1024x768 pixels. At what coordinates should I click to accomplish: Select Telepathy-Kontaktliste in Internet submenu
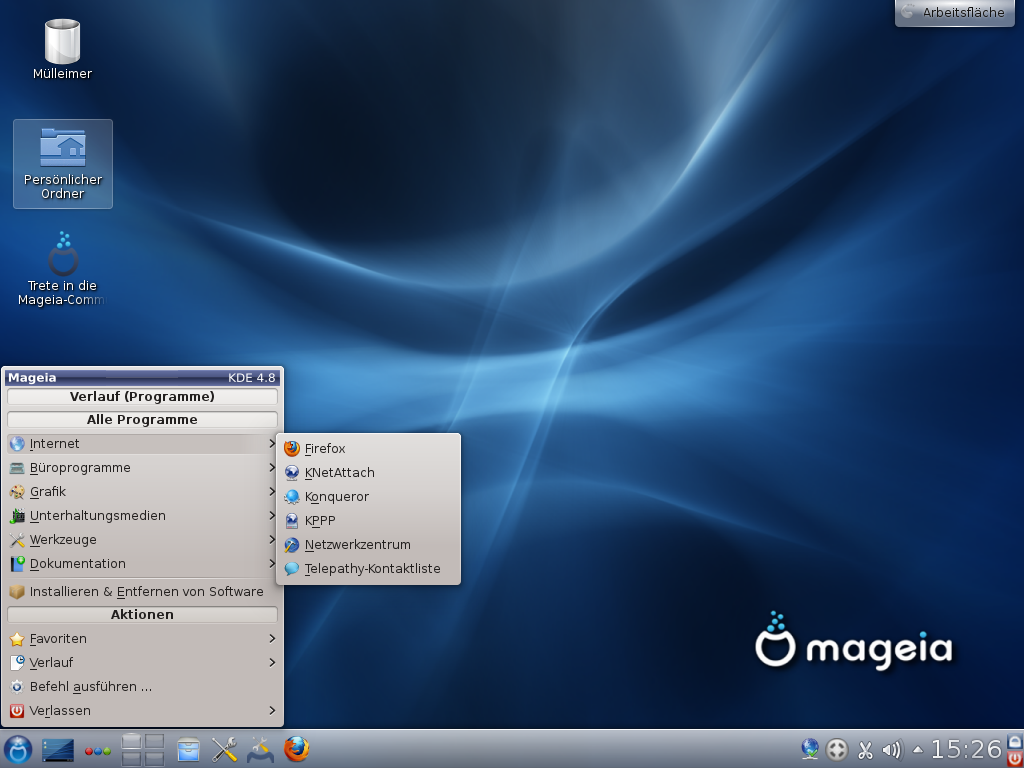point(368,569)
